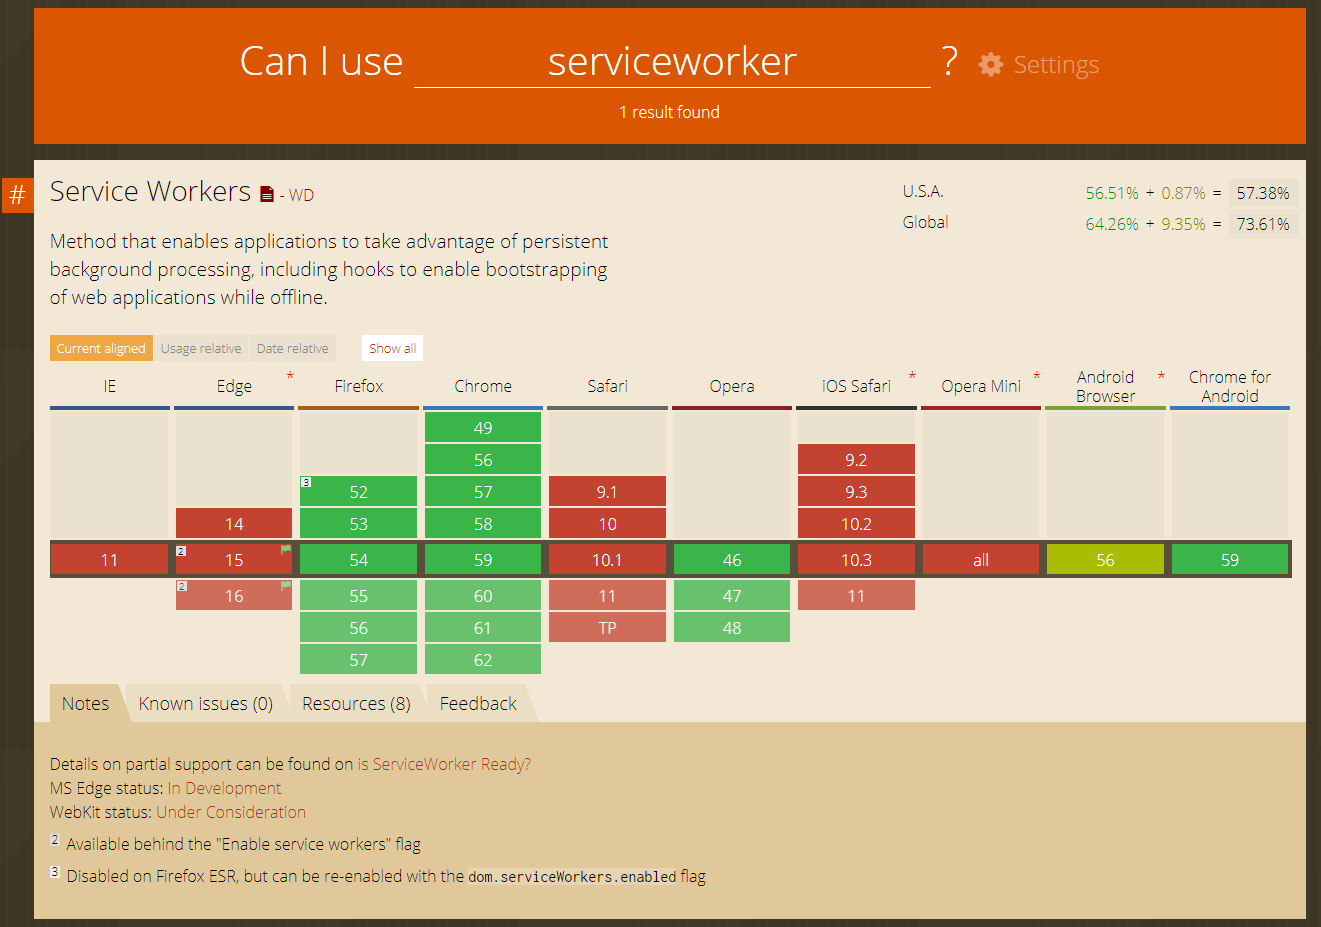Click the Safari column header
1321x927 pixels.
coord(607,386)
